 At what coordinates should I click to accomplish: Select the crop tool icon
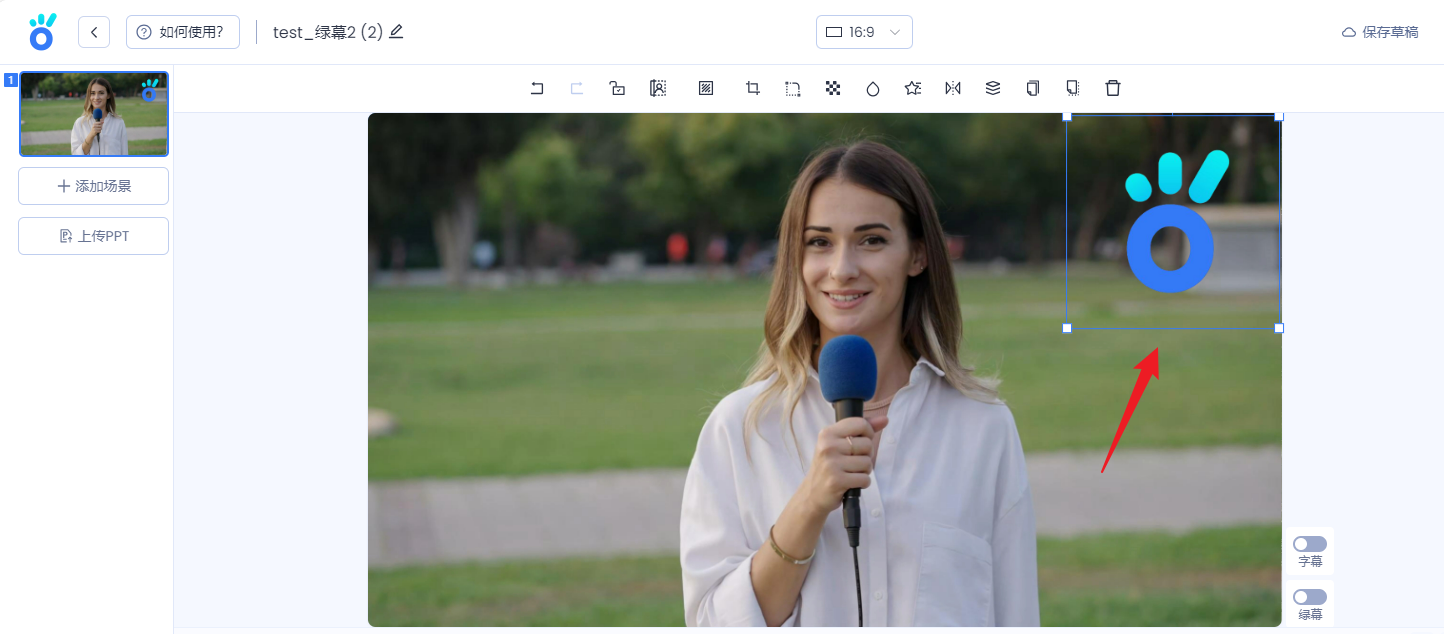click(753, 88)
